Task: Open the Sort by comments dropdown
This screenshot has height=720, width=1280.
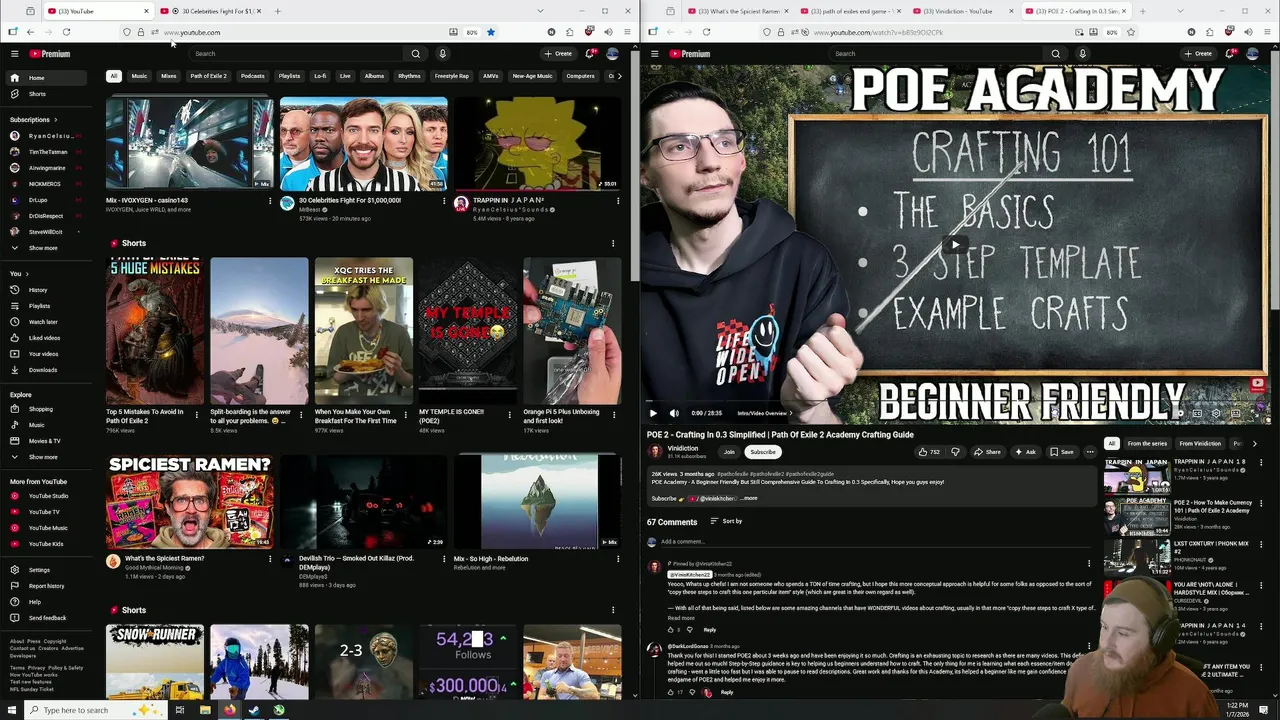Action: click(727, 521)
